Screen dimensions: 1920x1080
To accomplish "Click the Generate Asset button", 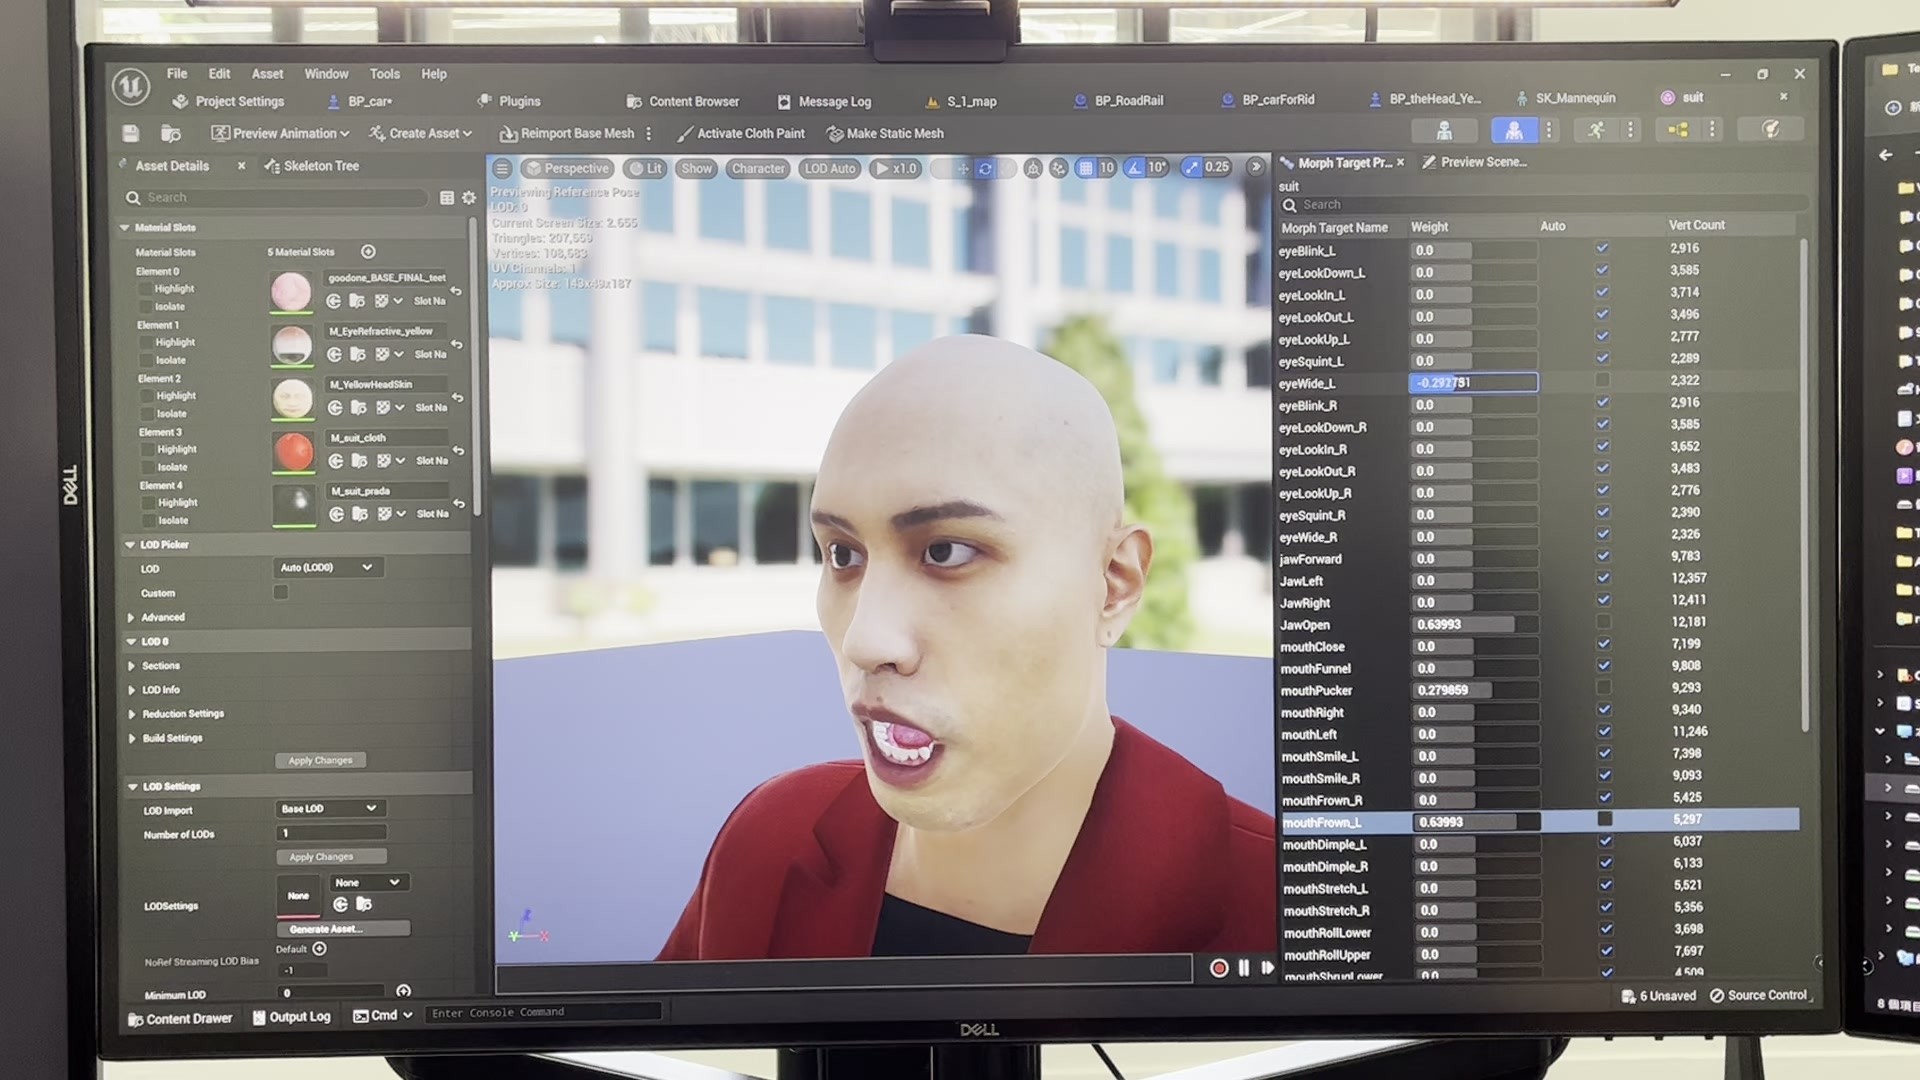I will tap(342, 929).
